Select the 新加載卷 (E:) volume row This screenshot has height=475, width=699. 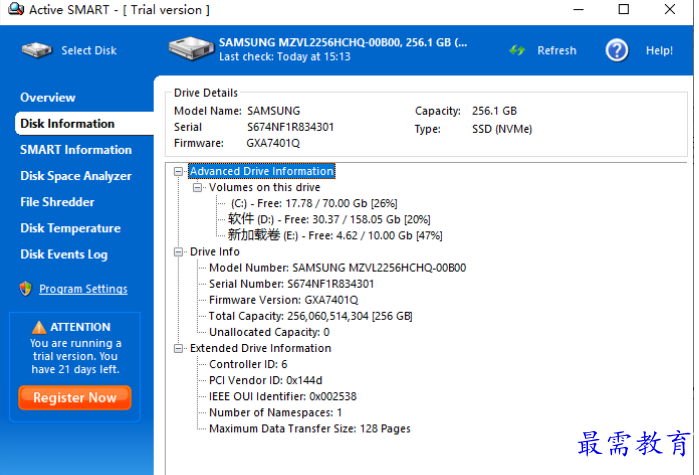(x=335, y=235)
